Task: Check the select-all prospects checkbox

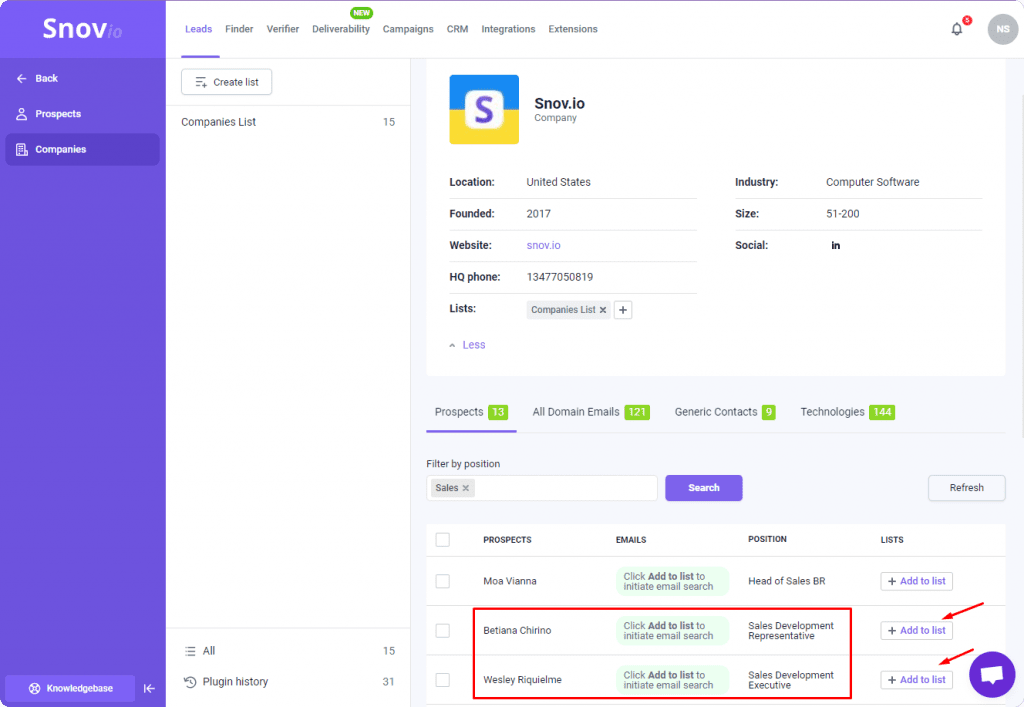Action: tap(443, 539)
